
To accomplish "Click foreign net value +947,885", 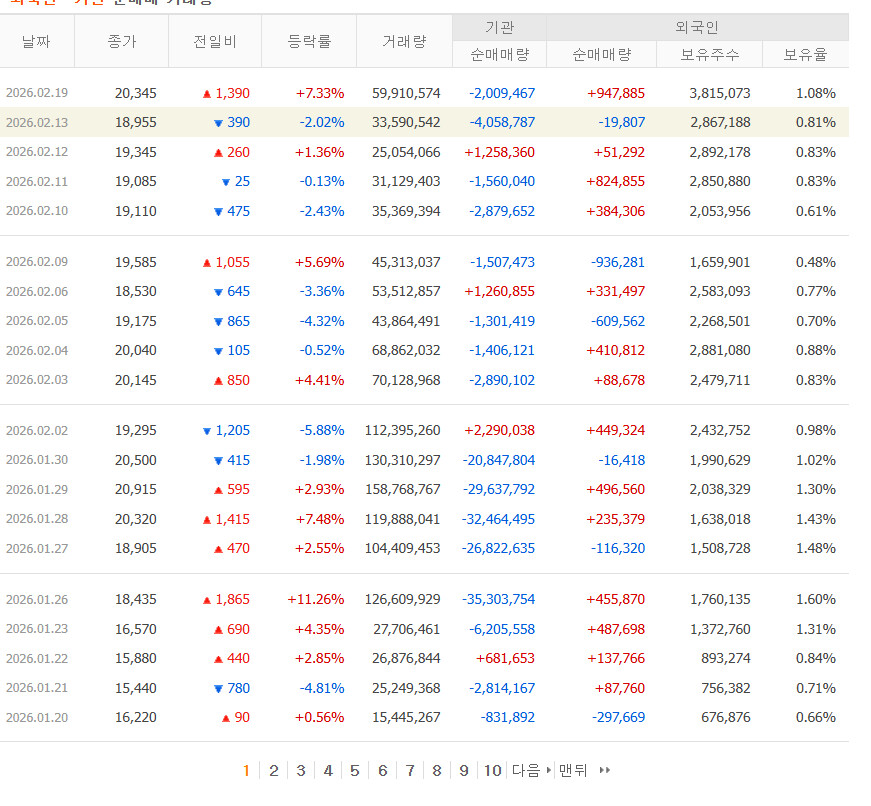I will [x=616, y=93].
